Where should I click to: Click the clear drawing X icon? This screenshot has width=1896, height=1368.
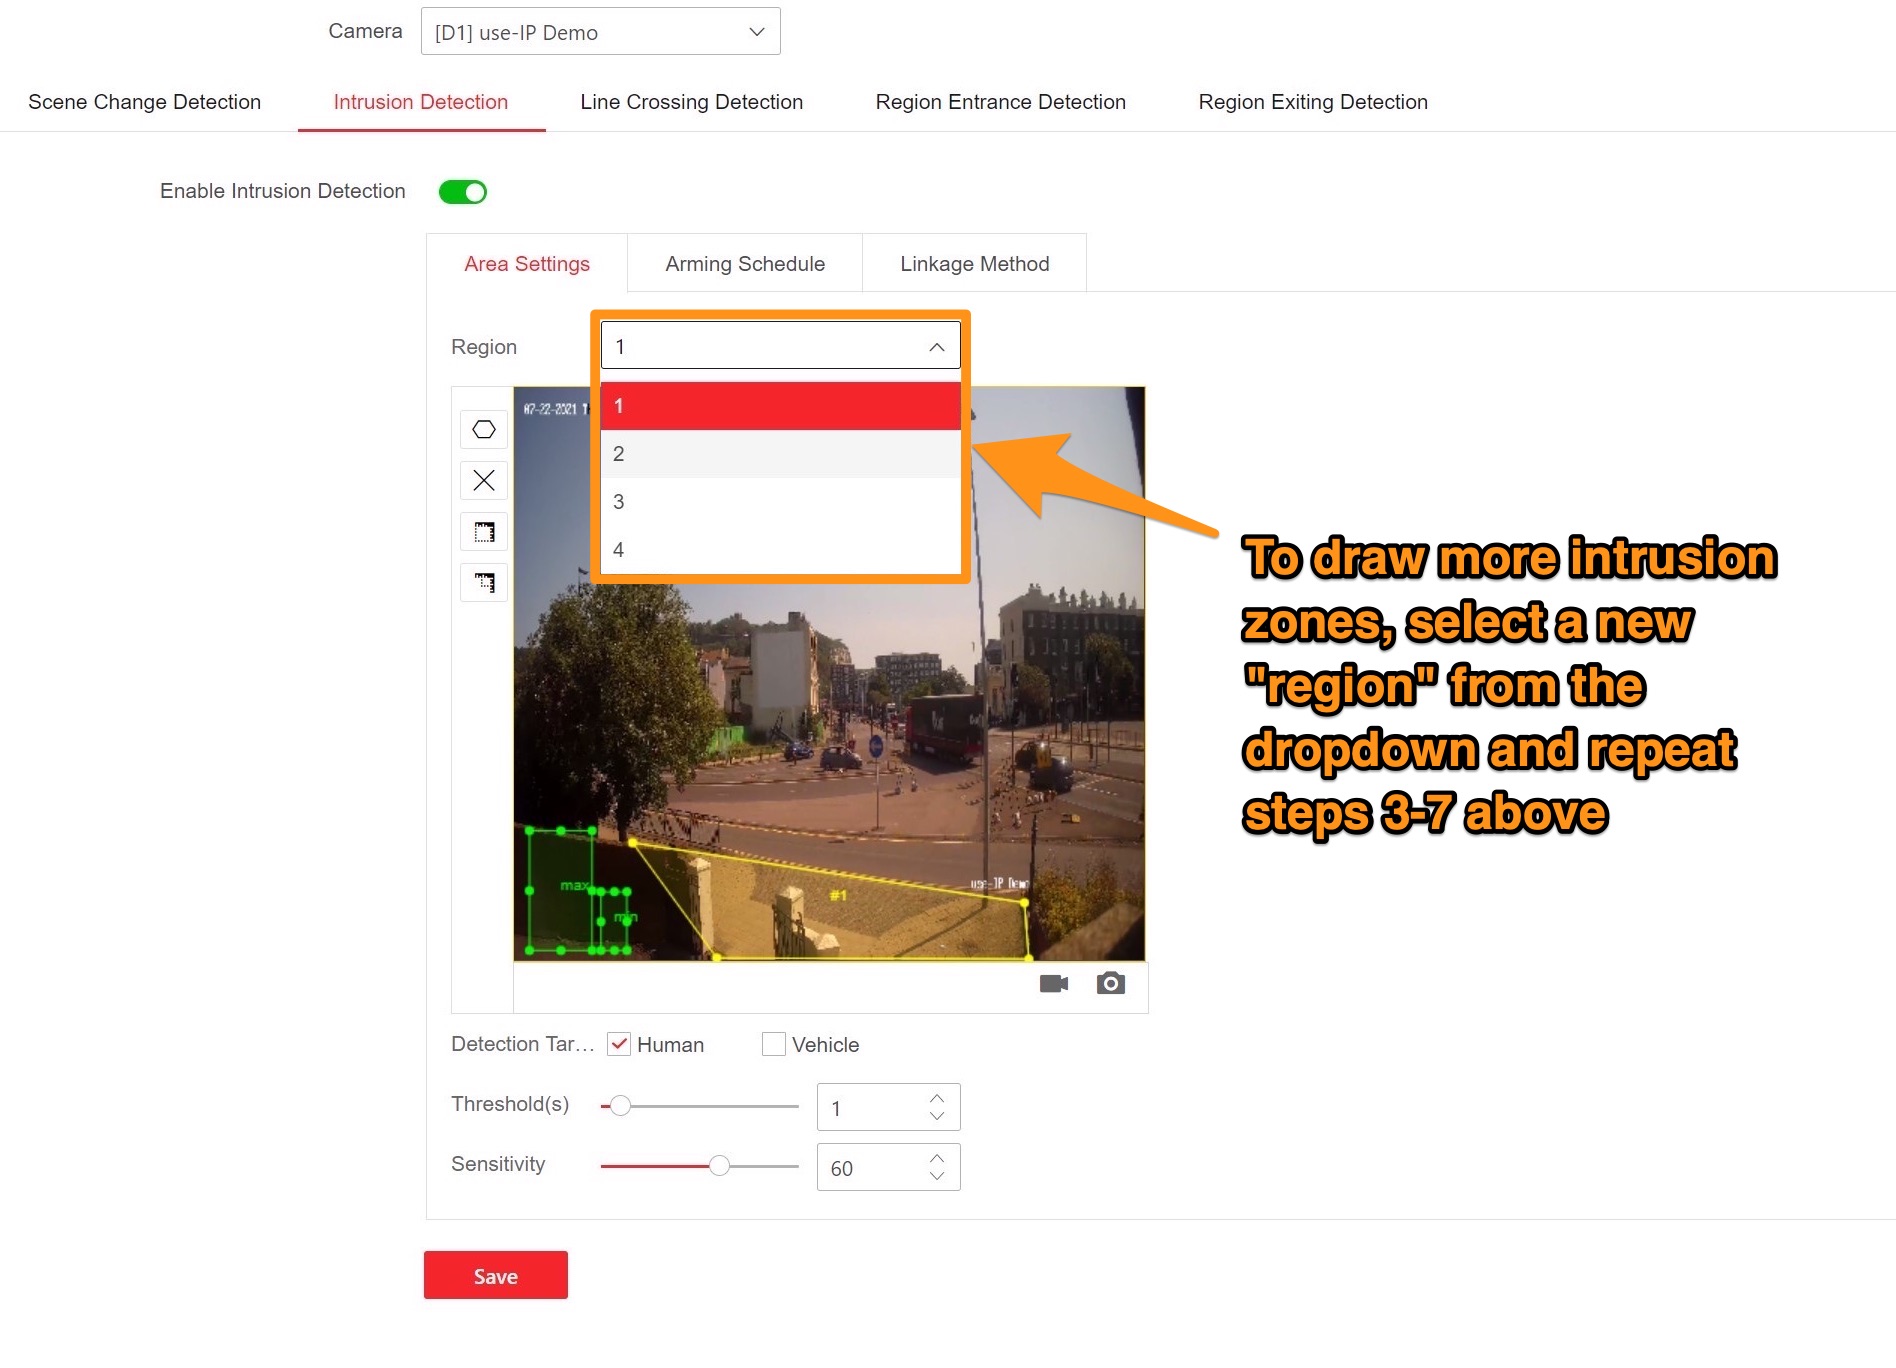tap(484, 481)
